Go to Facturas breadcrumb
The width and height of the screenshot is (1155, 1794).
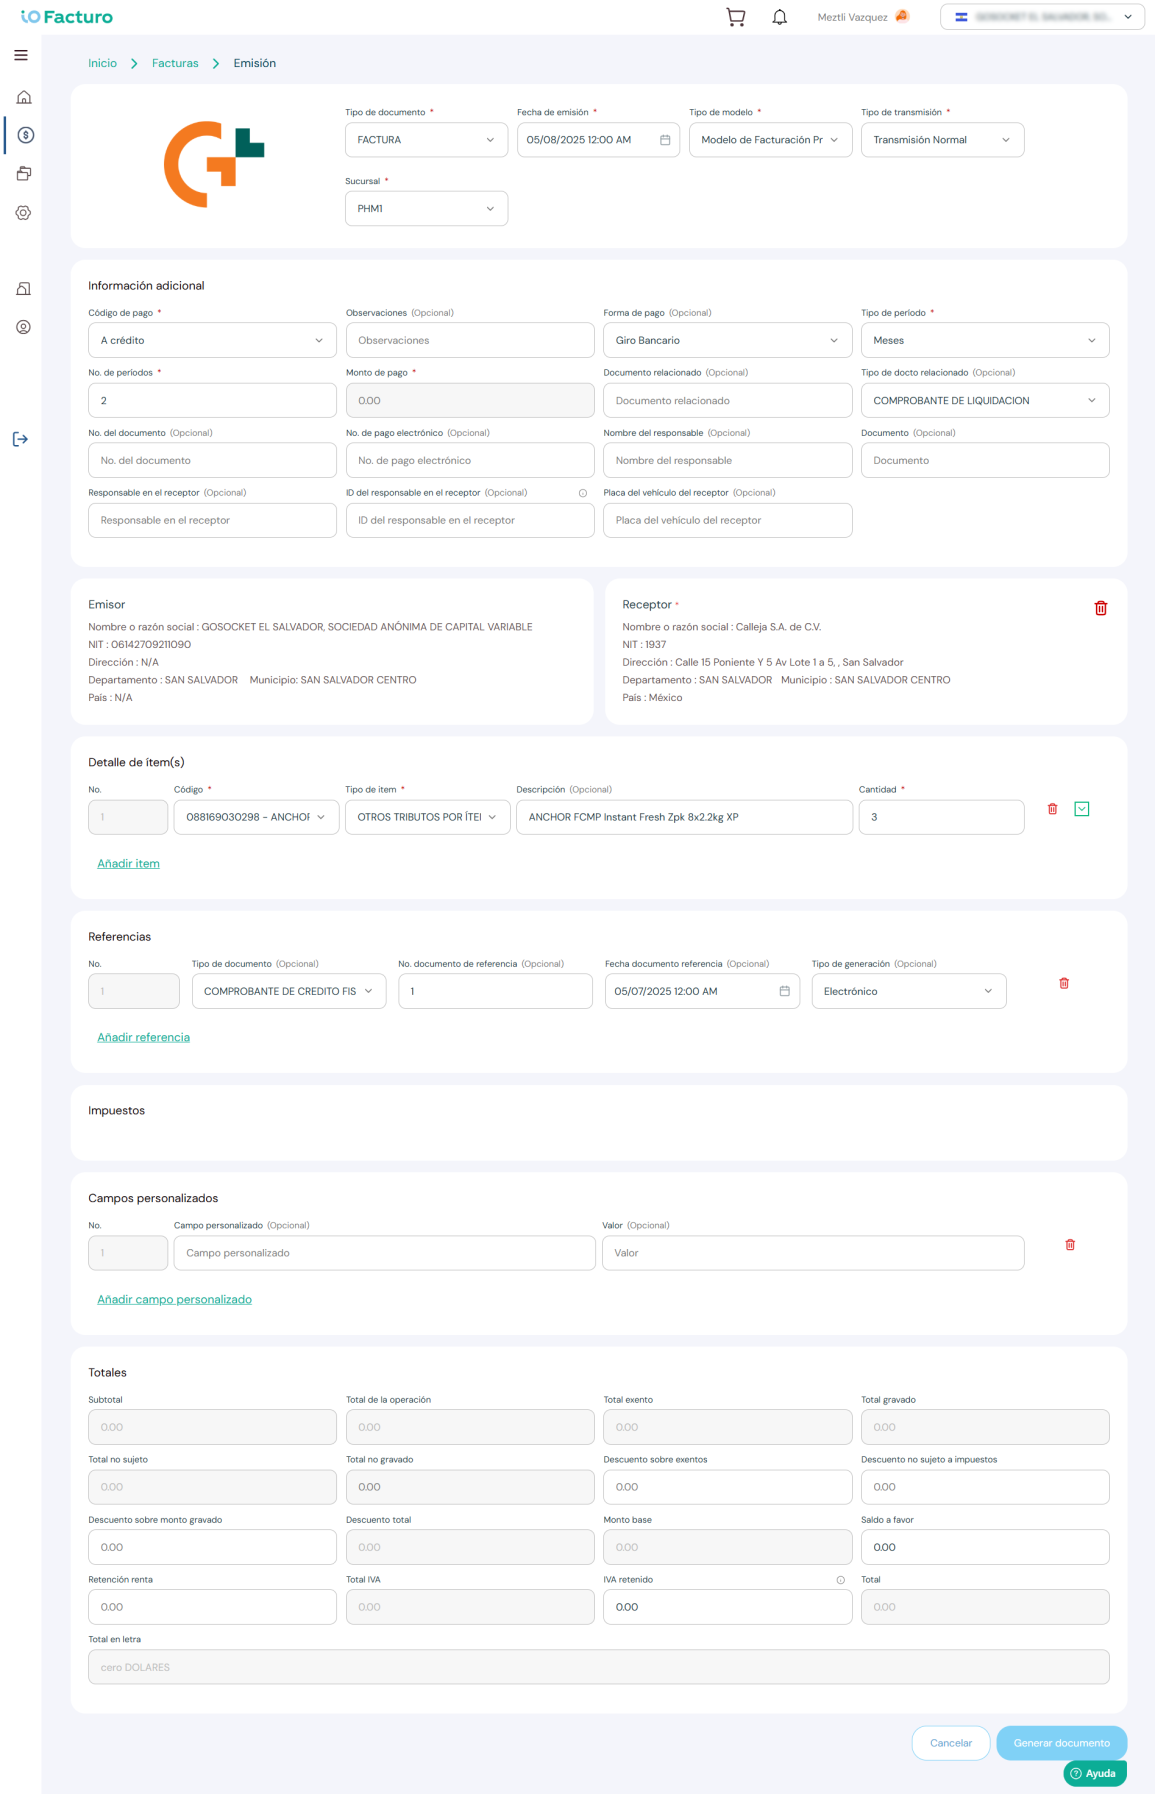(x=175, y=63)
